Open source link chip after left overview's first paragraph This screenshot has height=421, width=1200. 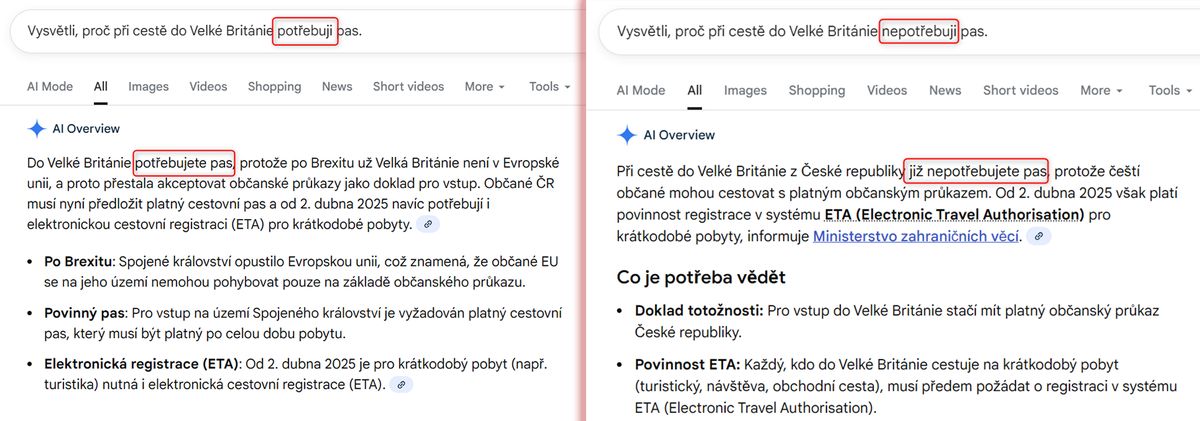pyautogui.click(x=427, y=225)
